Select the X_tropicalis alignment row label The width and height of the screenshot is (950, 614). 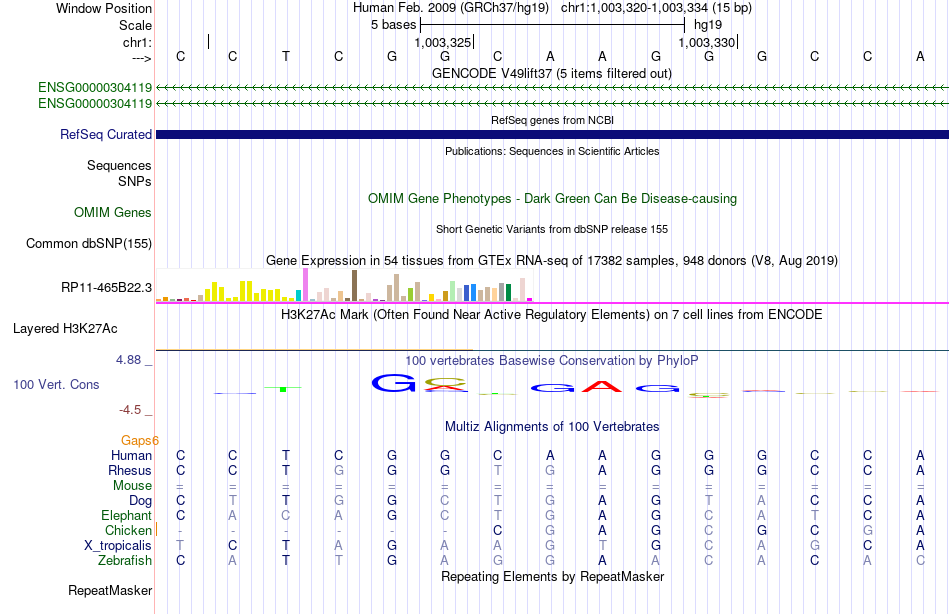118,546
